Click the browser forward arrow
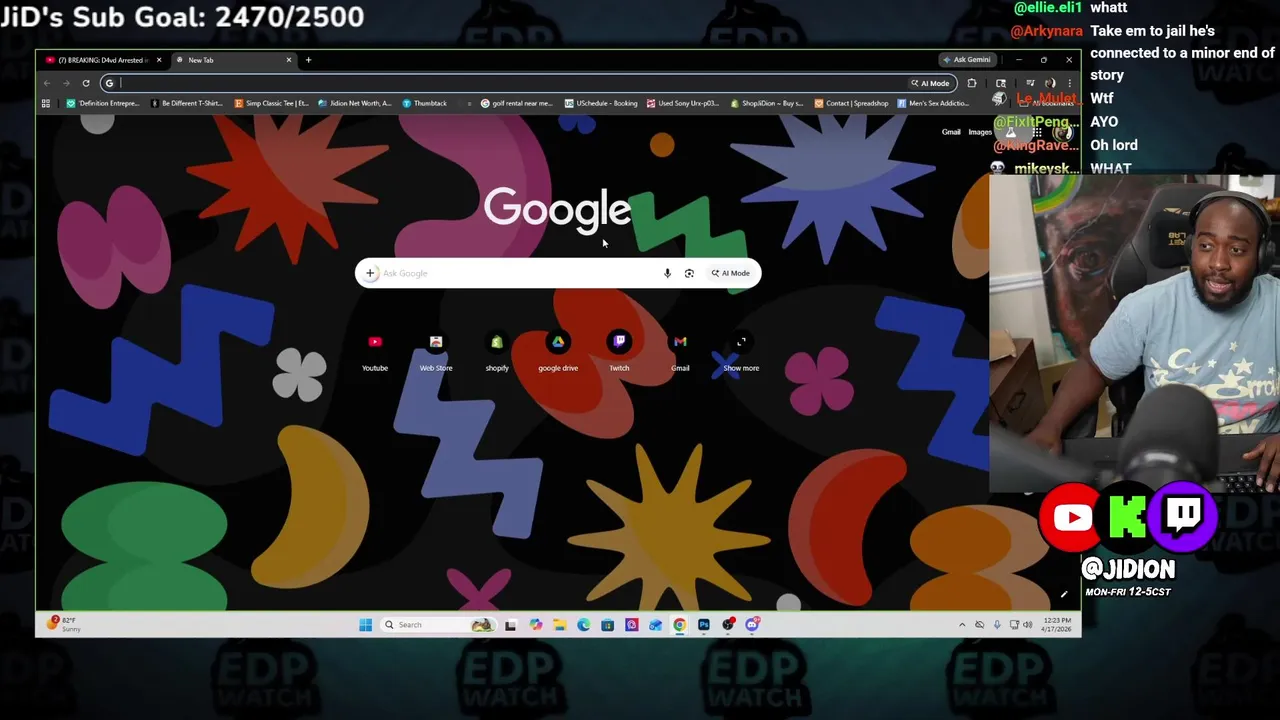The height and width of the screenshot is (720, 1280). click(66, 83)
